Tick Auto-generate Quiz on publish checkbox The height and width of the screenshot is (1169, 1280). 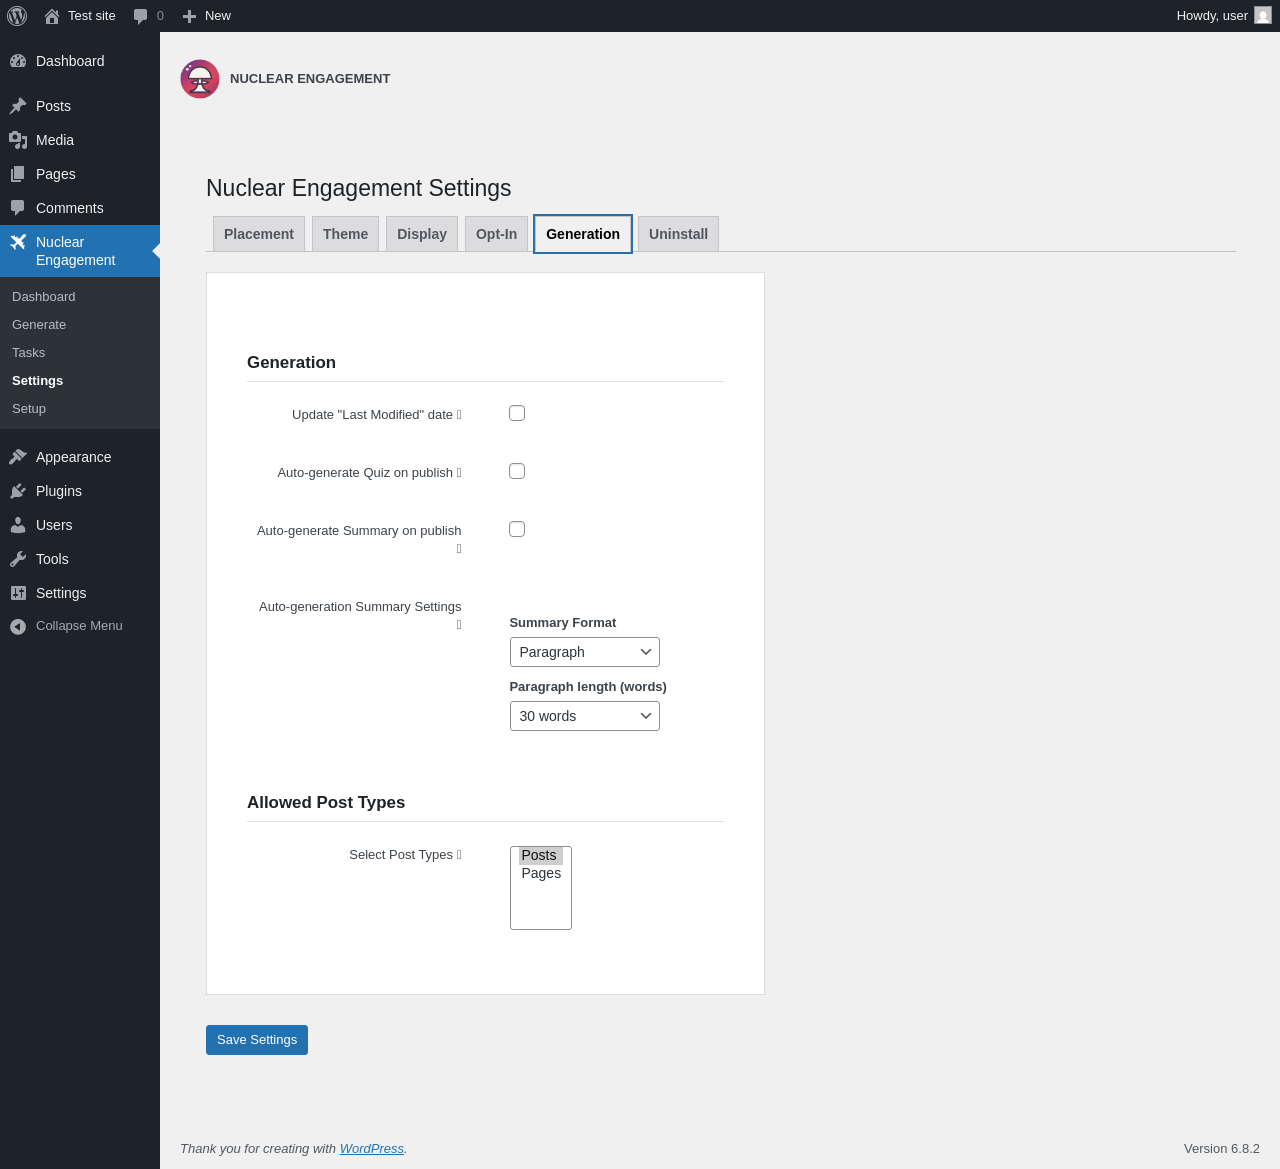[517, 471]
